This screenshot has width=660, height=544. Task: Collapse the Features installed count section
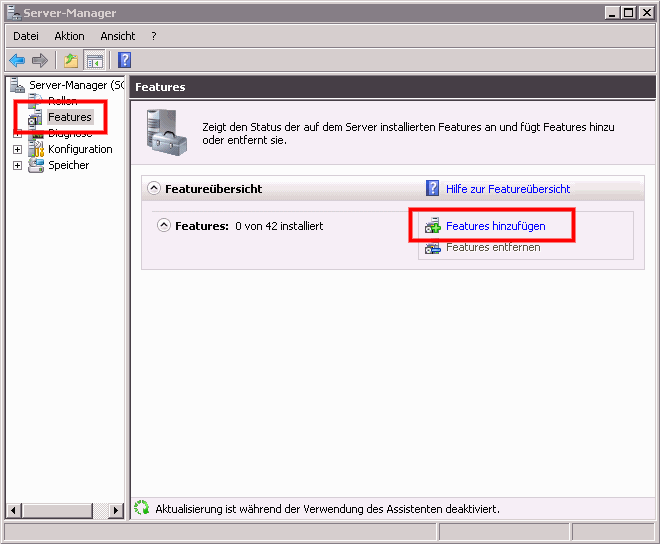pos(164,226)
